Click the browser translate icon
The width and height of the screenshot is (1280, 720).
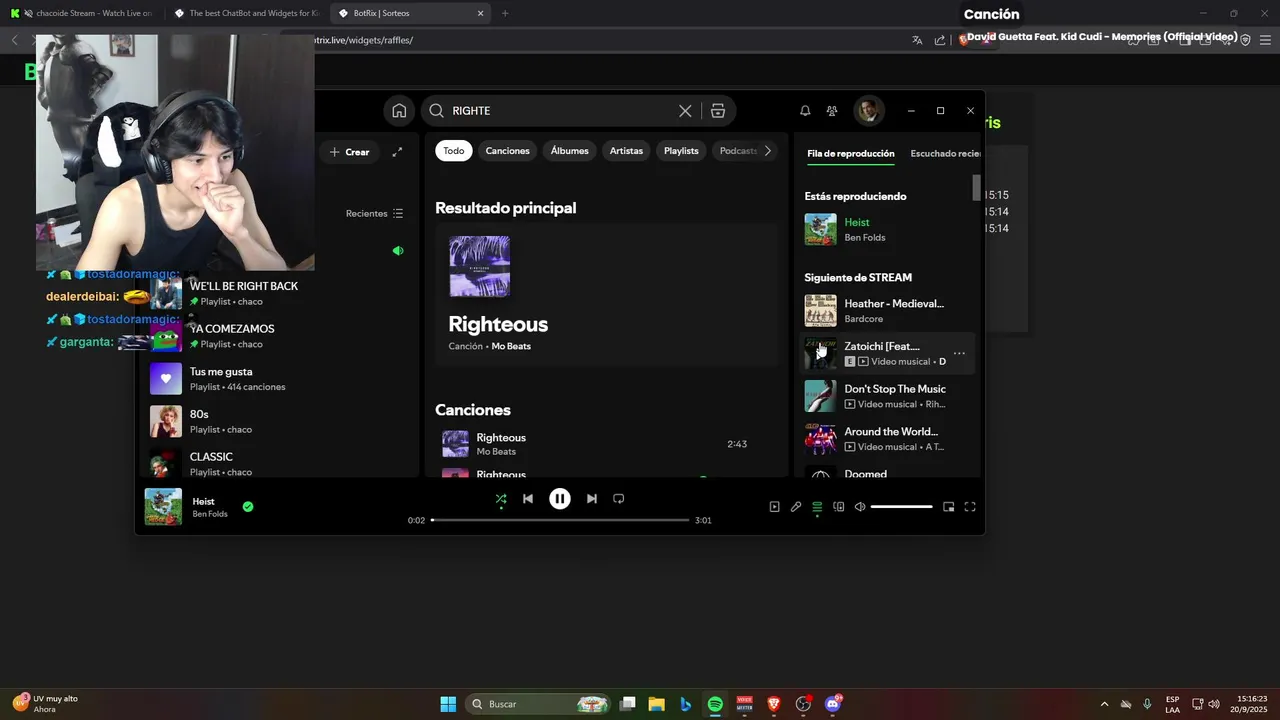pos(917,40)
